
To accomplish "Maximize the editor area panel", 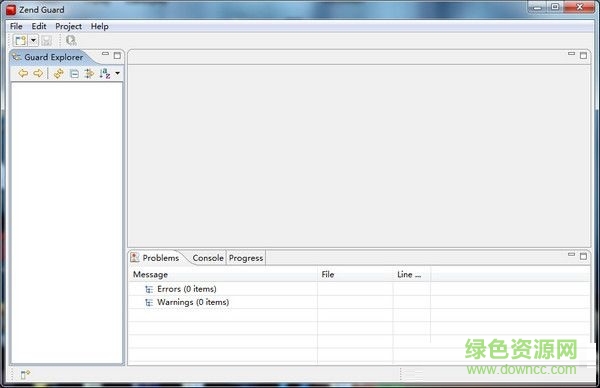I will 583,55.
